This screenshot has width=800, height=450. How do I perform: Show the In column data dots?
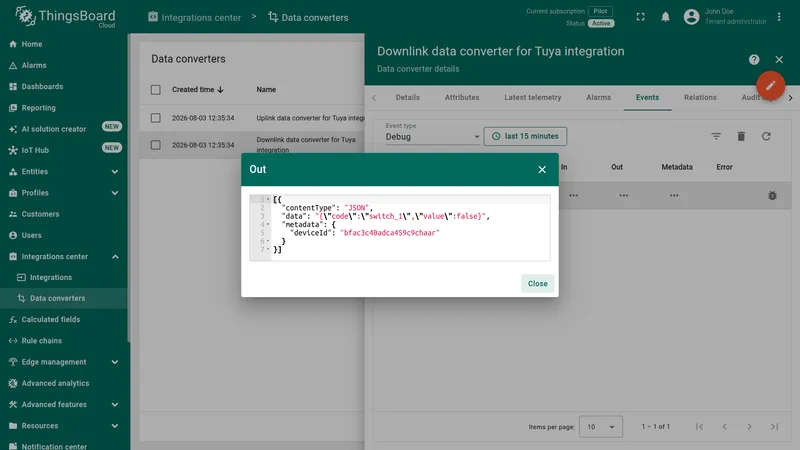(573, 195)
